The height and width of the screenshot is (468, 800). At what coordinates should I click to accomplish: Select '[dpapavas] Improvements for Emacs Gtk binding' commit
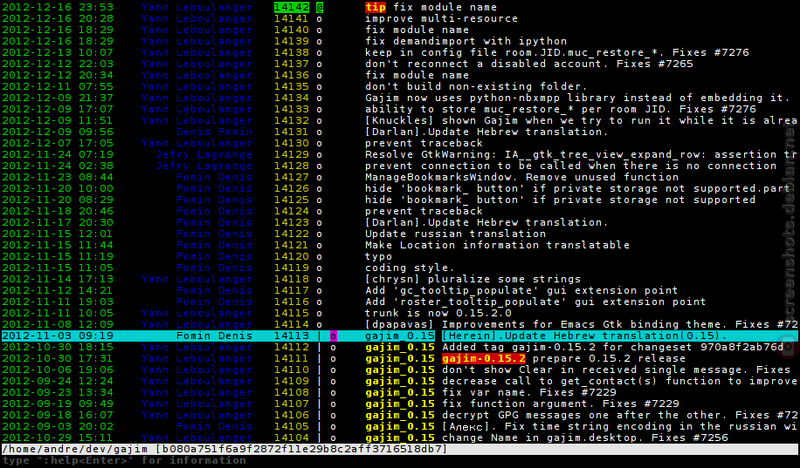coord(581,324)
